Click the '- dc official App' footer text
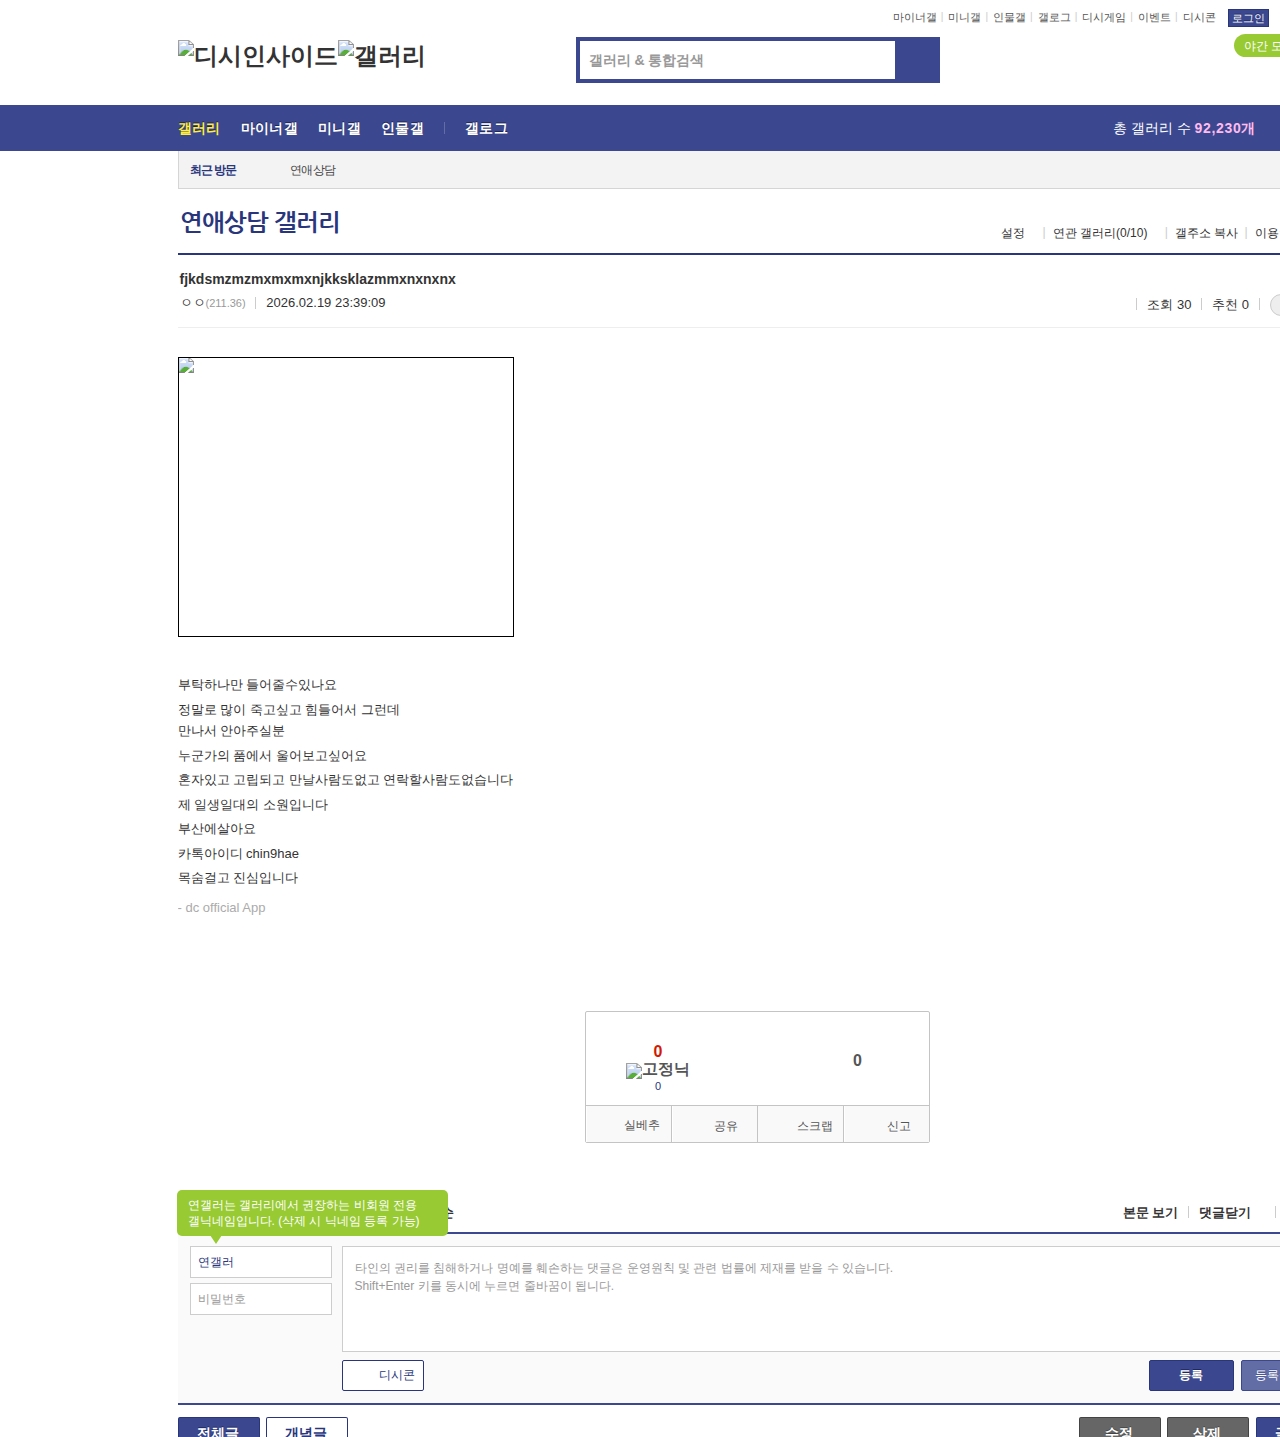This screenshot has width=1280, height=1437. pyautogui.click(x=222, y=908)
